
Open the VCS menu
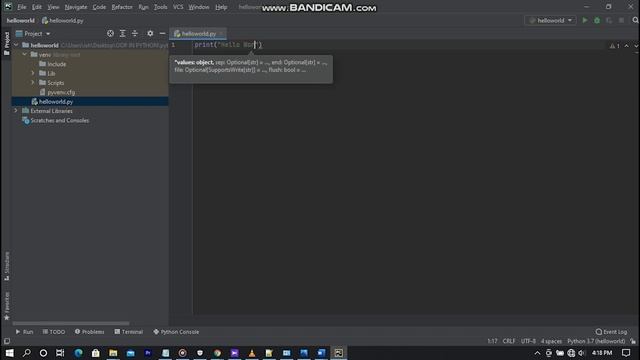pyautogui.click(x=178, y=7)
